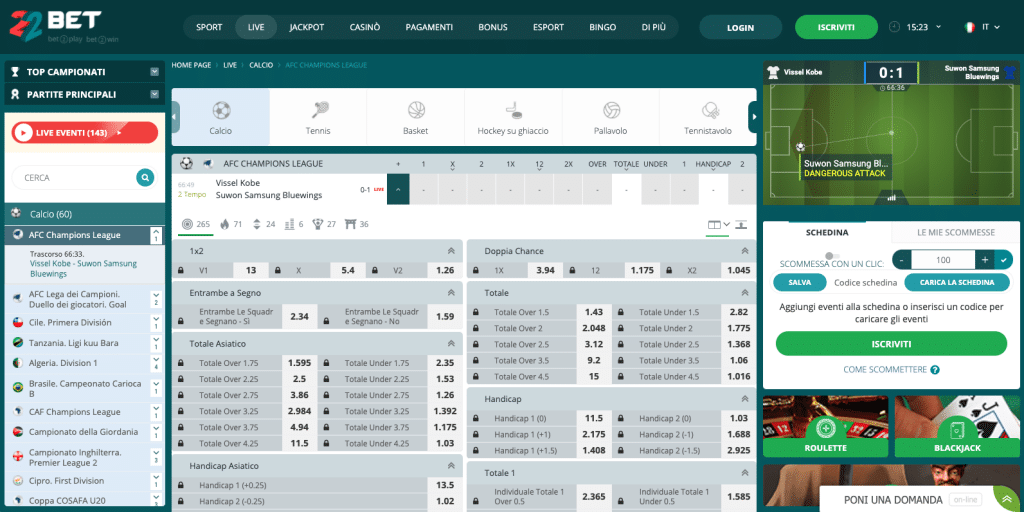Click the Login button
The width and height of the screenshot is (1024, 512).
click(x=741, y=27)
